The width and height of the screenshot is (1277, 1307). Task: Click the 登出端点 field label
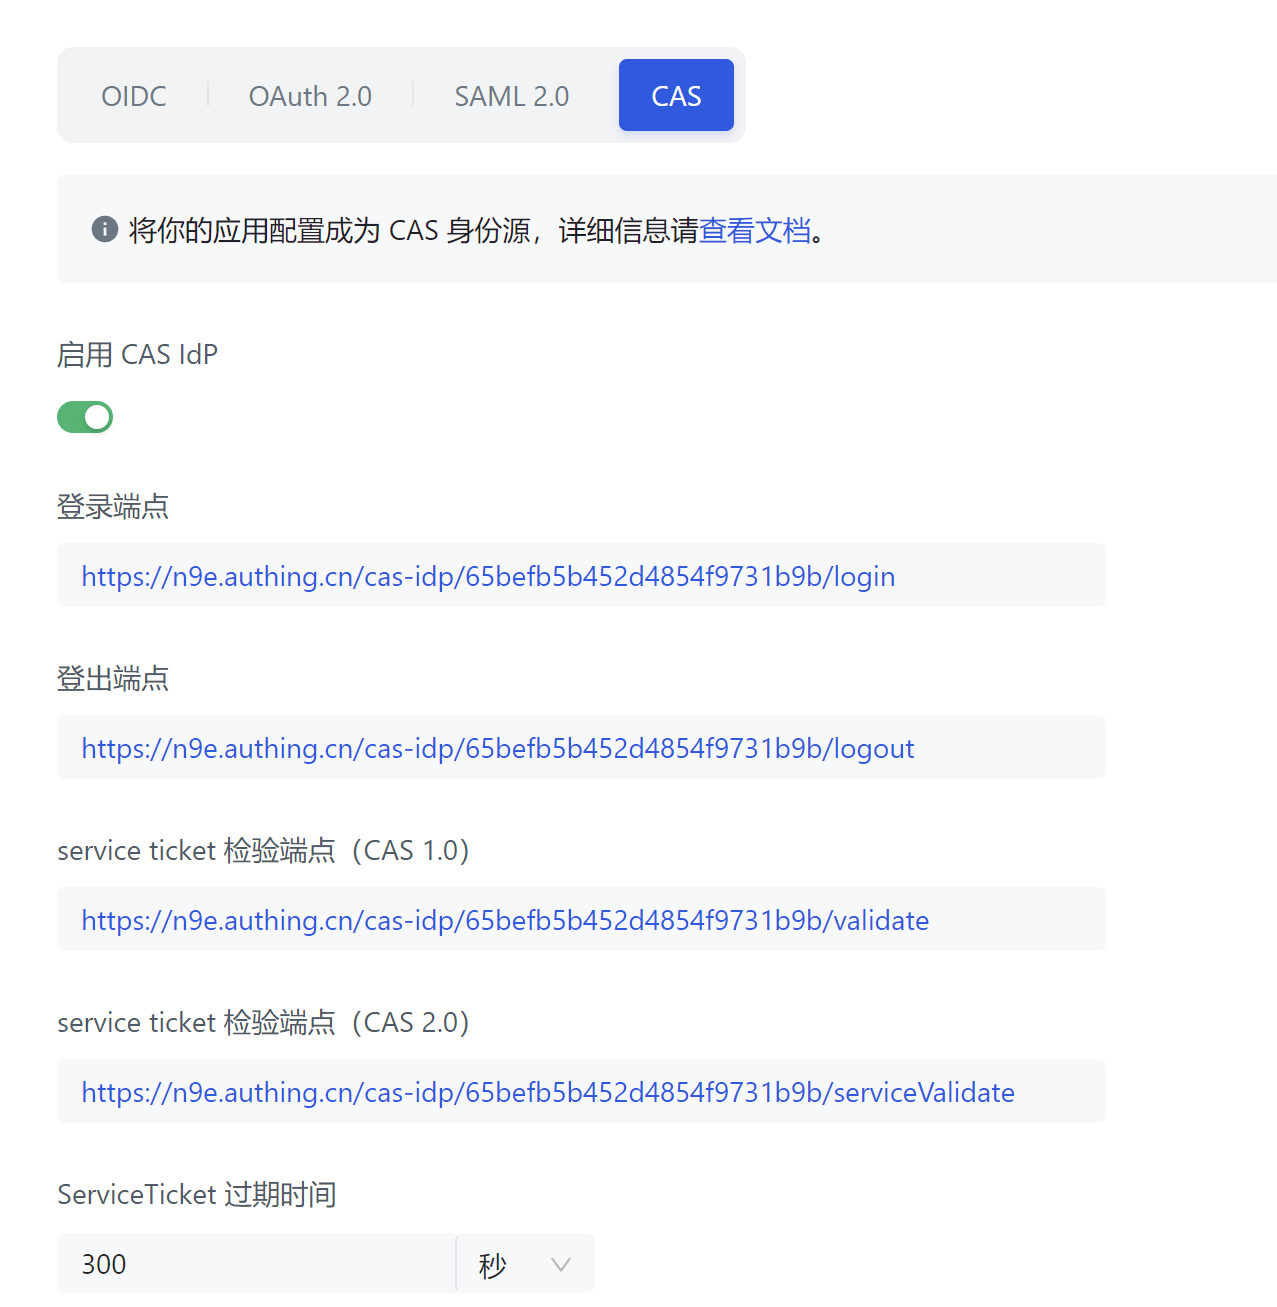113,679
